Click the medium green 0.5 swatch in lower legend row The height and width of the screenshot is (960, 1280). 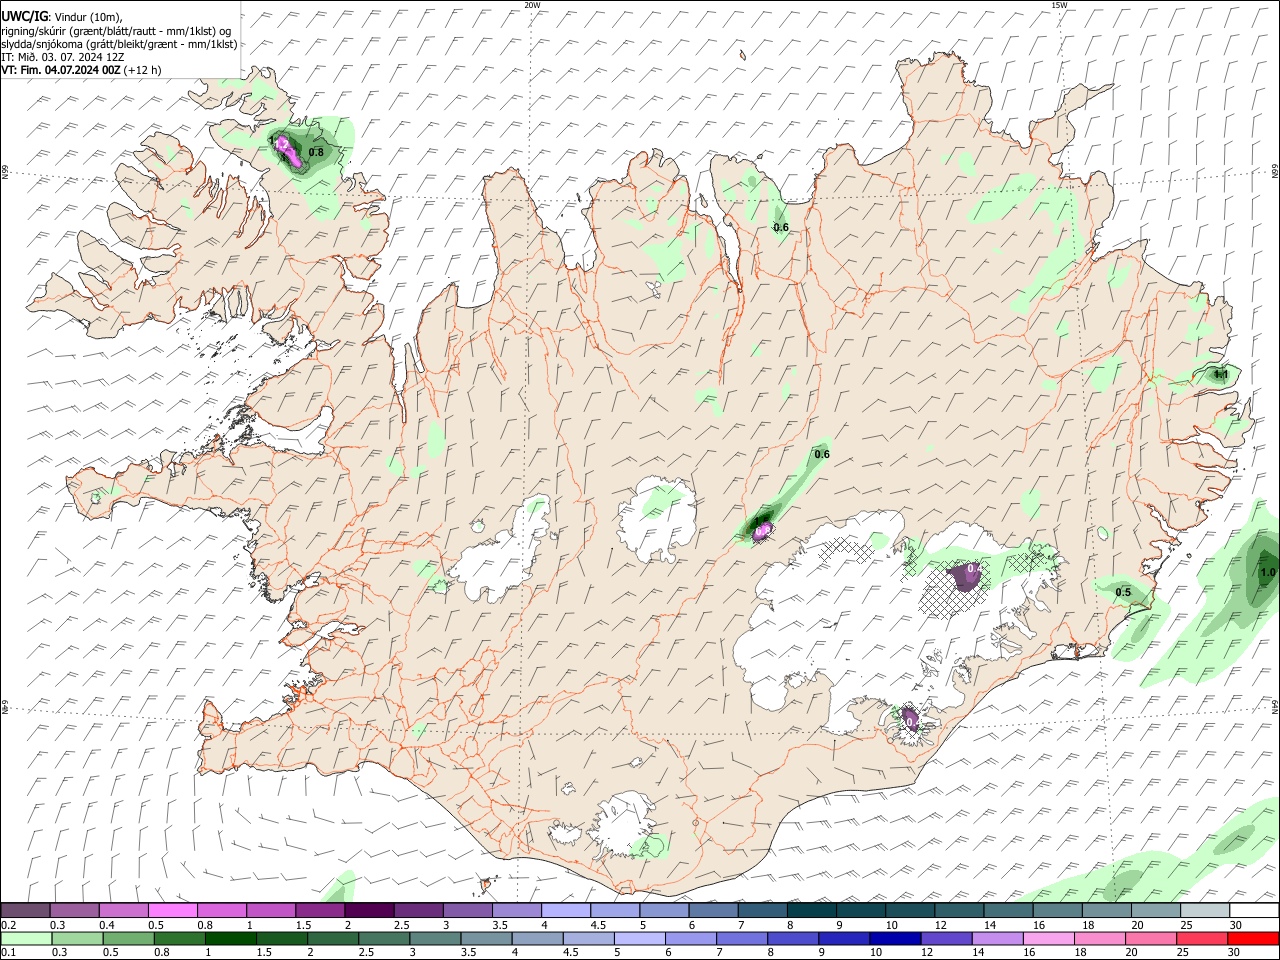click(129, 938)
